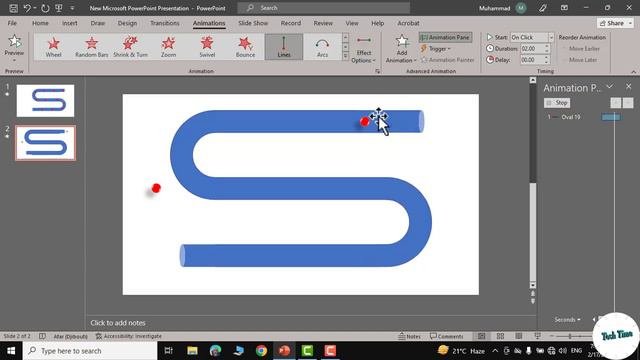Open the Share dropdown arrow
The height and width of the screenshot is (360, 640).
pyautogui.click(x=630, y=23)
